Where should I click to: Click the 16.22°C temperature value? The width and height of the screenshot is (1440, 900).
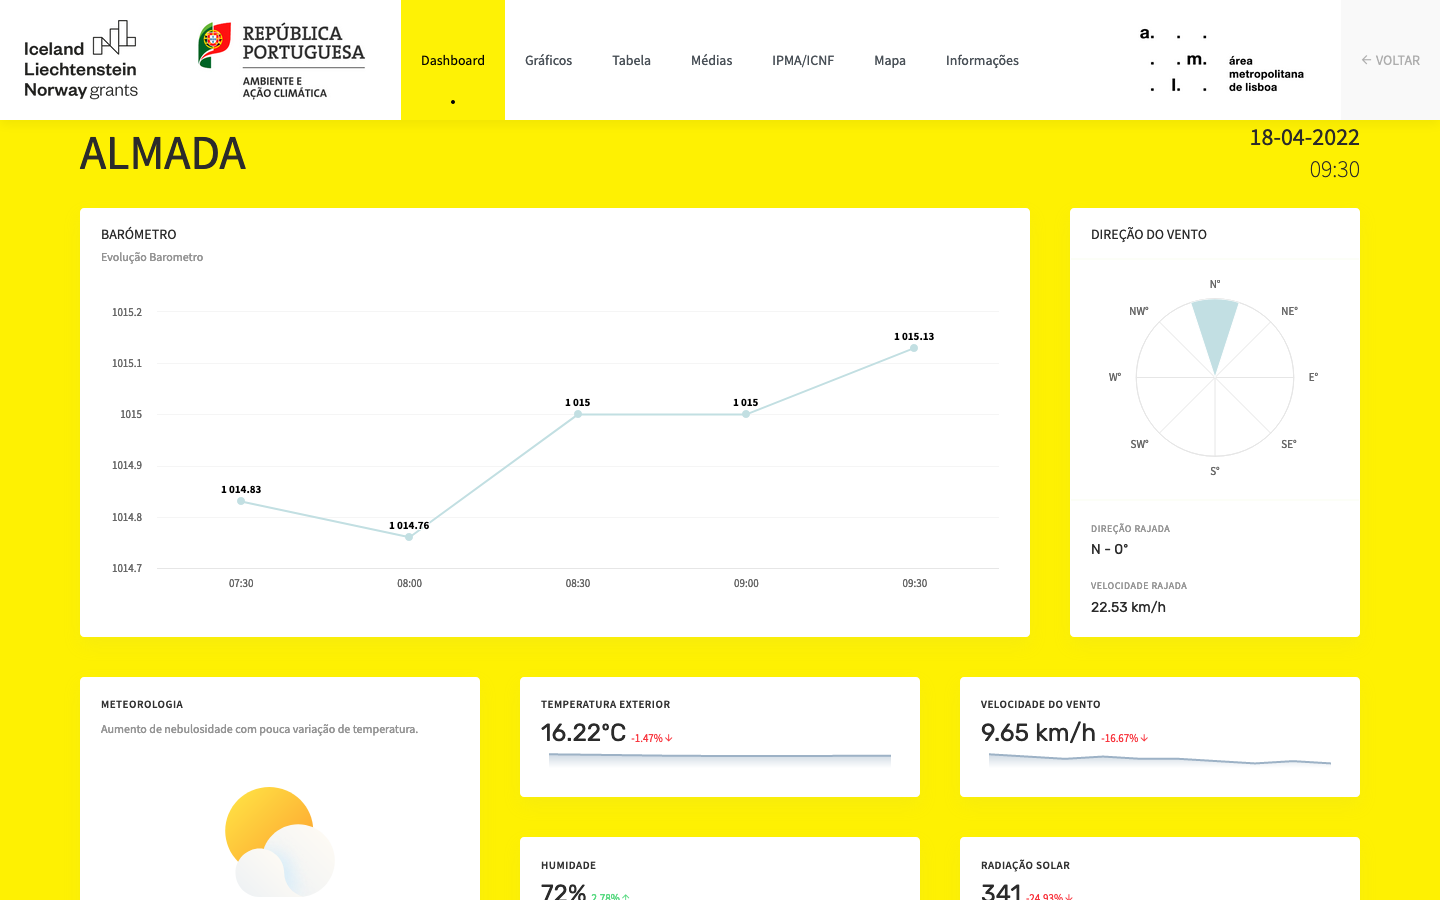click(x=583, y=733)
